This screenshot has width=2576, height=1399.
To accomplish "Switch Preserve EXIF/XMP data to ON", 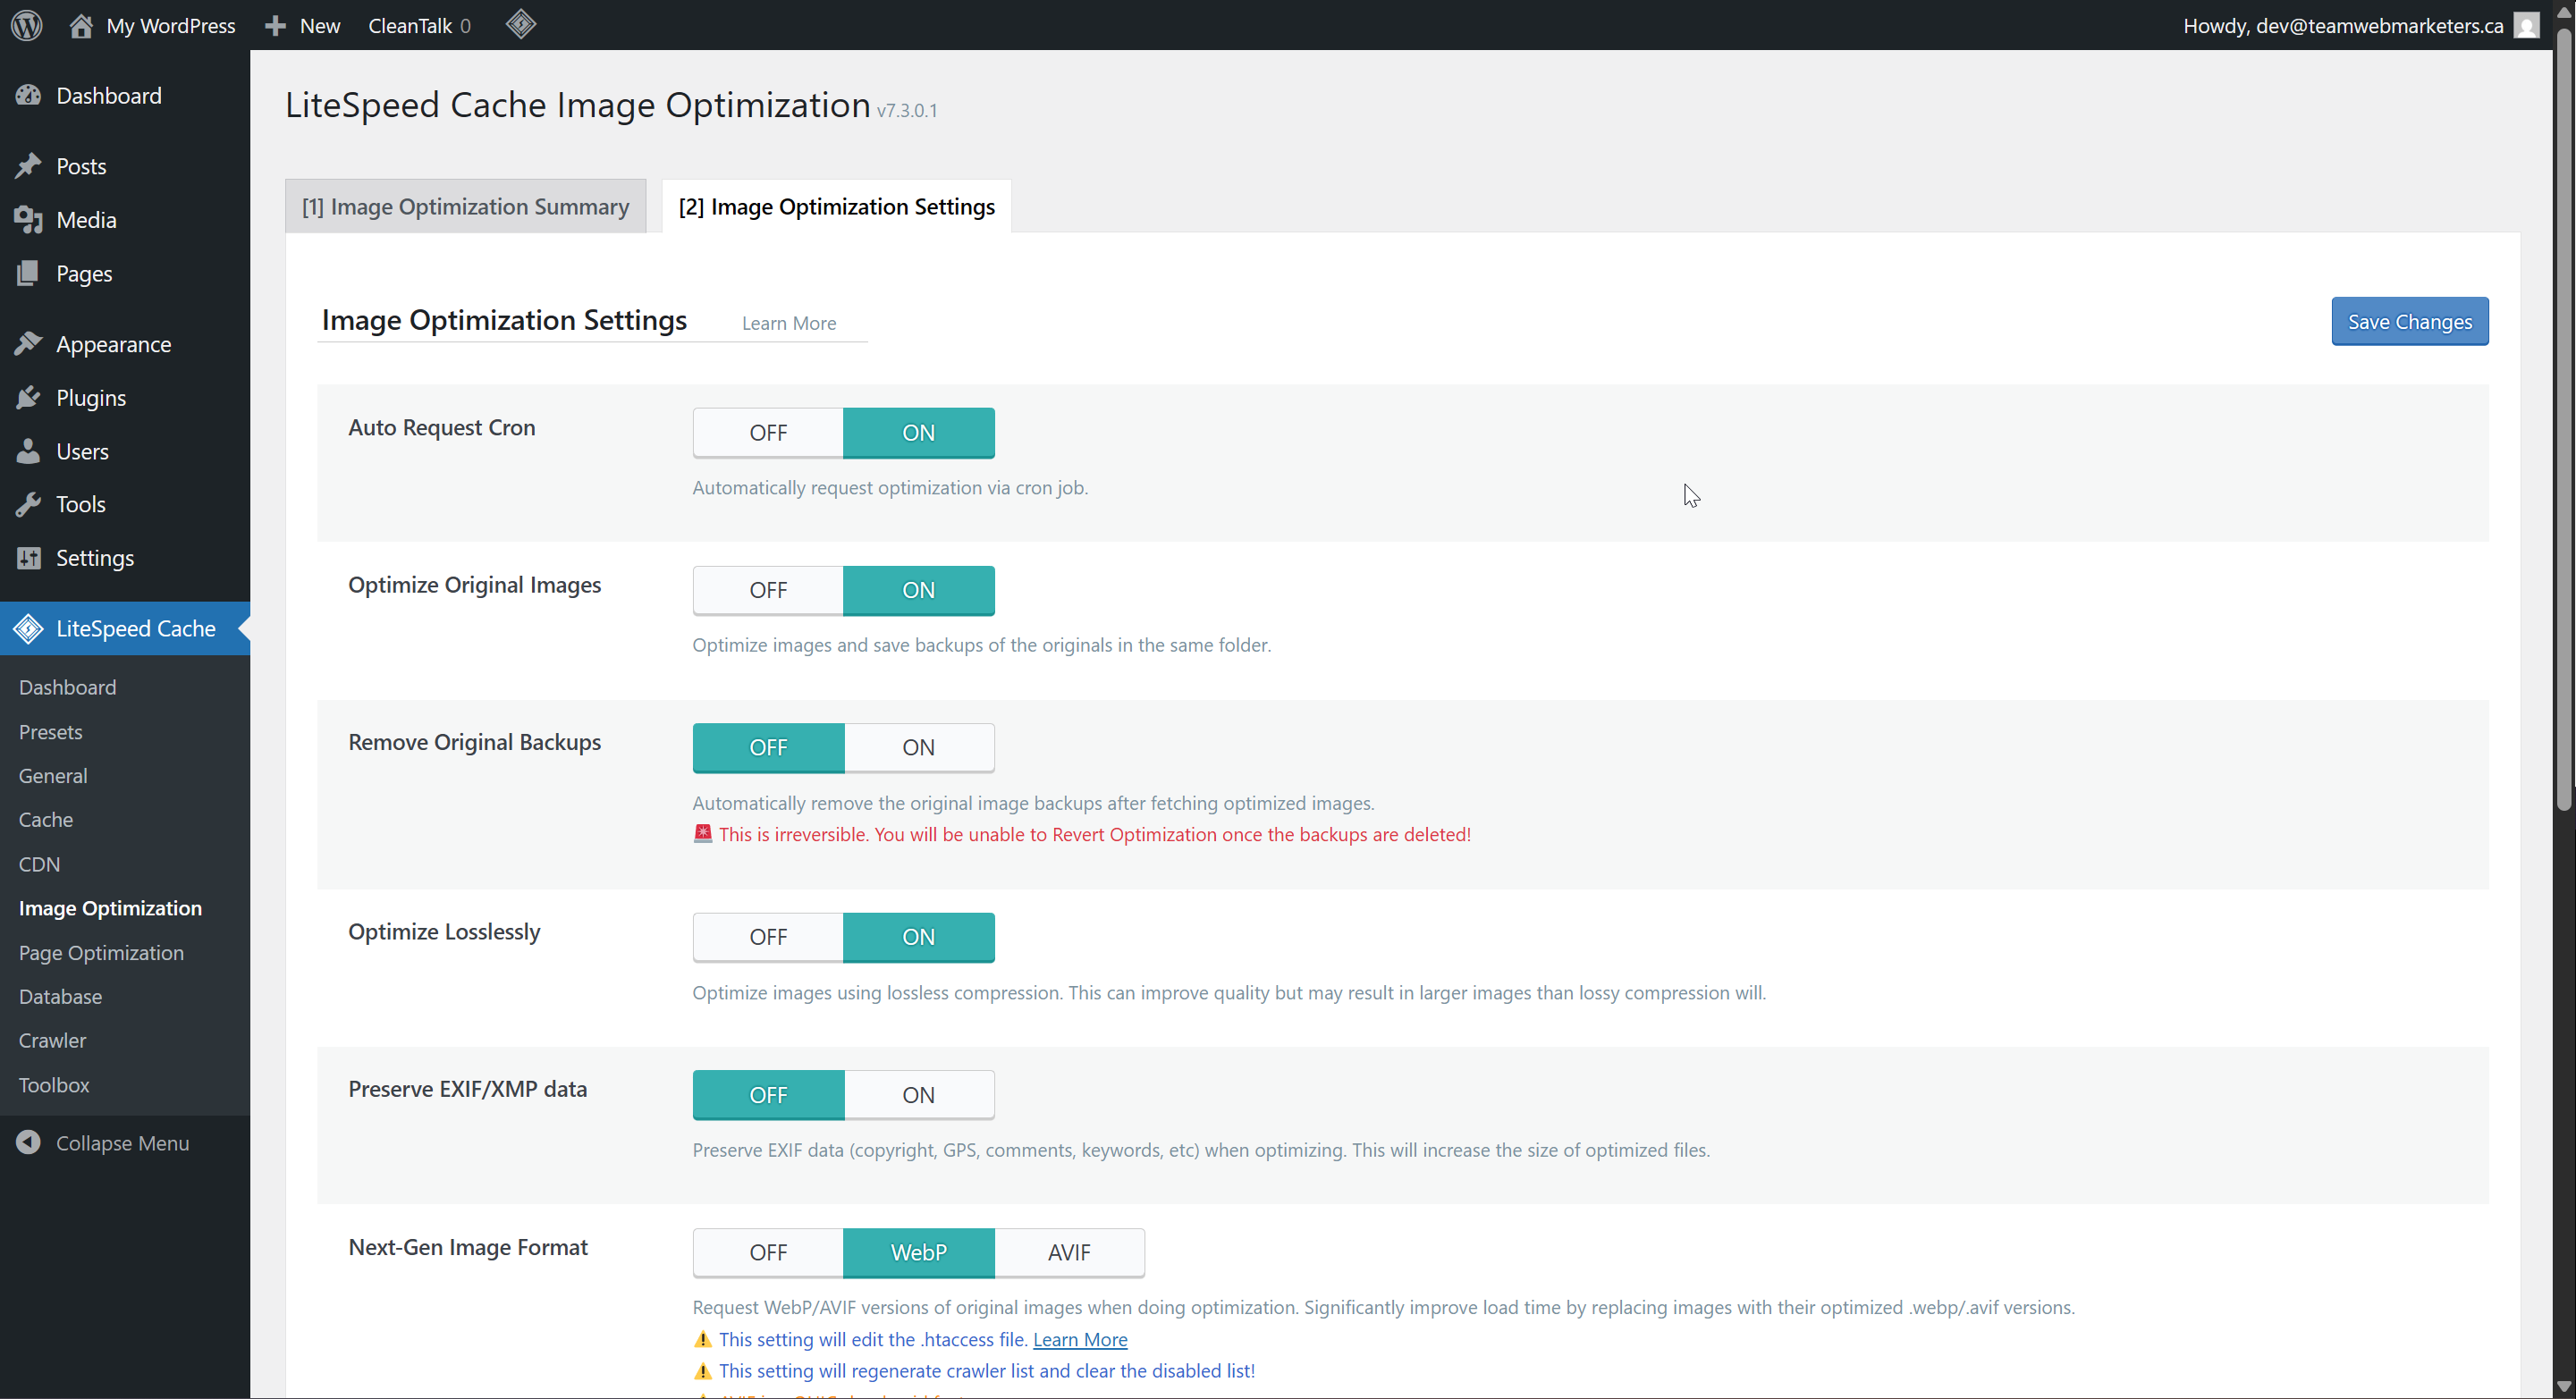I will coord(918,1094).
